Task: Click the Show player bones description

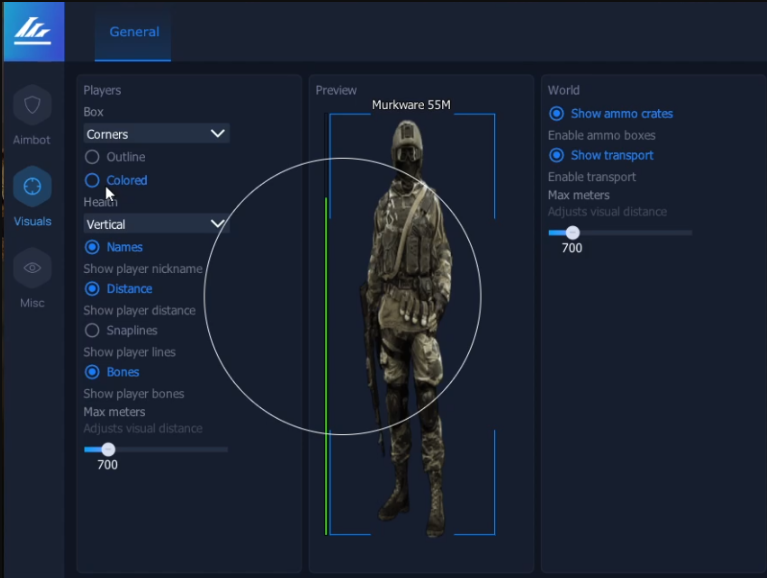Action: tap(134, 394)
